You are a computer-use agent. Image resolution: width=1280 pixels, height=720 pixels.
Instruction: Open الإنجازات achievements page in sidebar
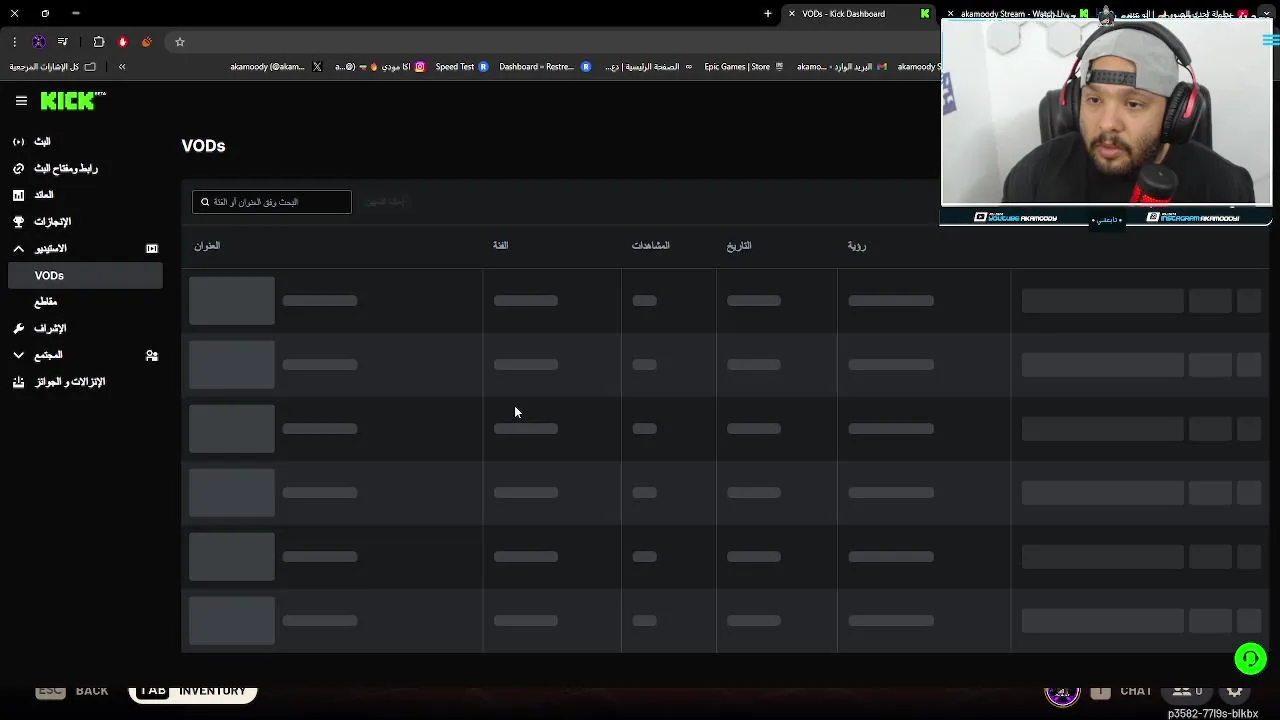click(53, 222)
